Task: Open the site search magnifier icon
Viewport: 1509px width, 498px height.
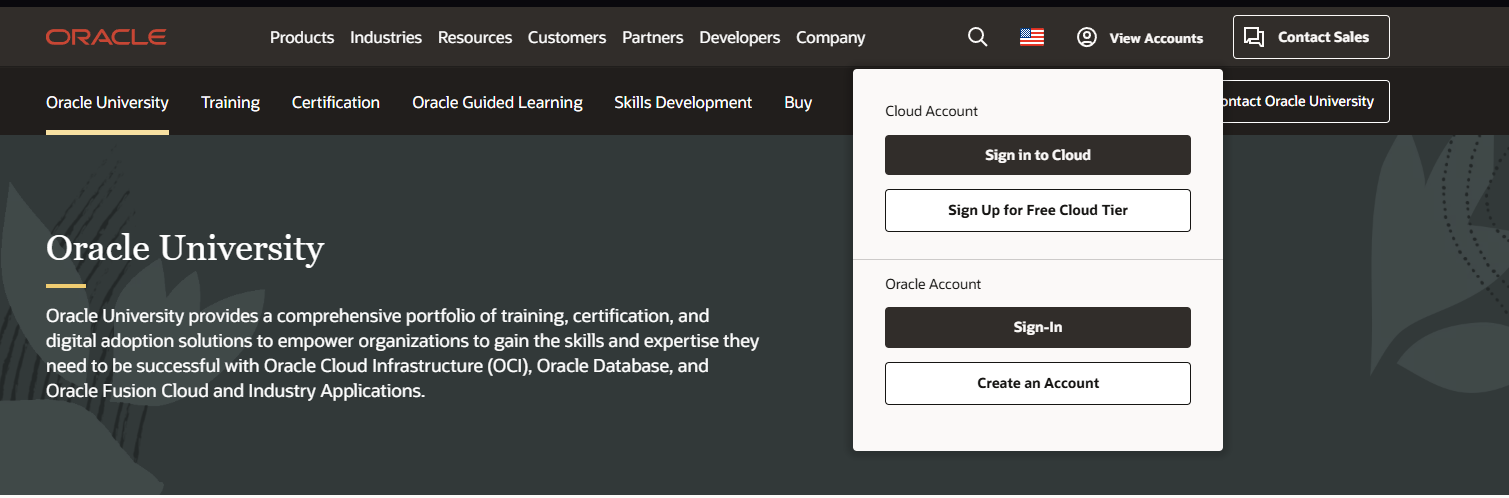Action: (978, 37)
